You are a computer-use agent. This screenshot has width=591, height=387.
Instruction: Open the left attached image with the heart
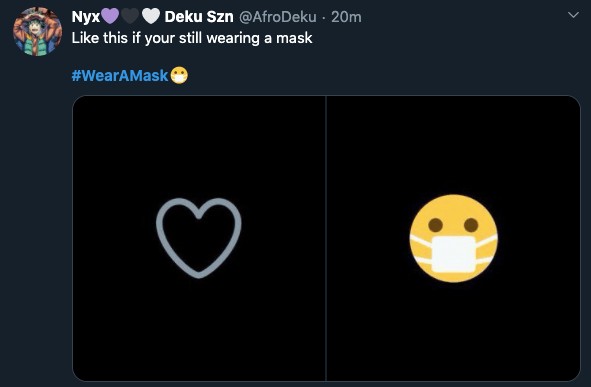[x=199, y=238]
